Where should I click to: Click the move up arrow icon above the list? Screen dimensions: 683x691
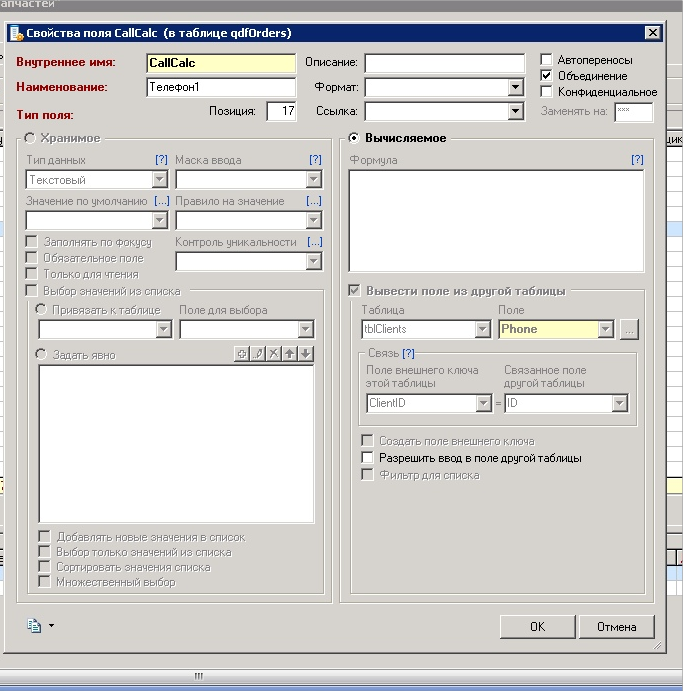[x=290, y=354]
